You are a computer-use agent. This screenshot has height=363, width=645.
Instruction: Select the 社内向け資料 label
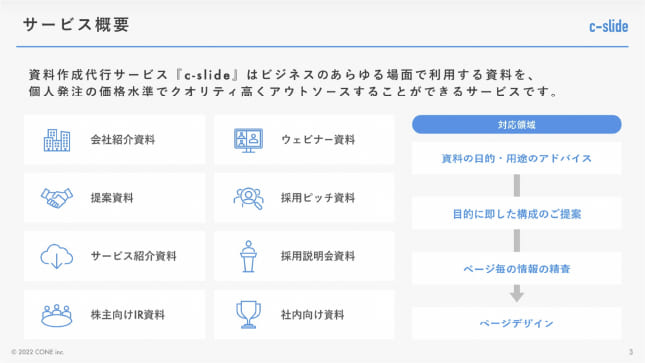click(312, 315)
